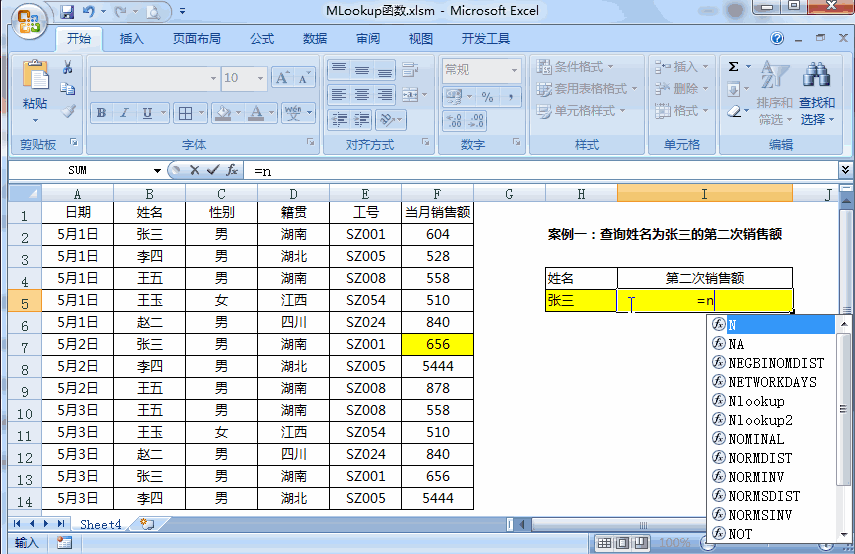Toggle top vertical alignment
855x554 pixels.
click(339, 69)
